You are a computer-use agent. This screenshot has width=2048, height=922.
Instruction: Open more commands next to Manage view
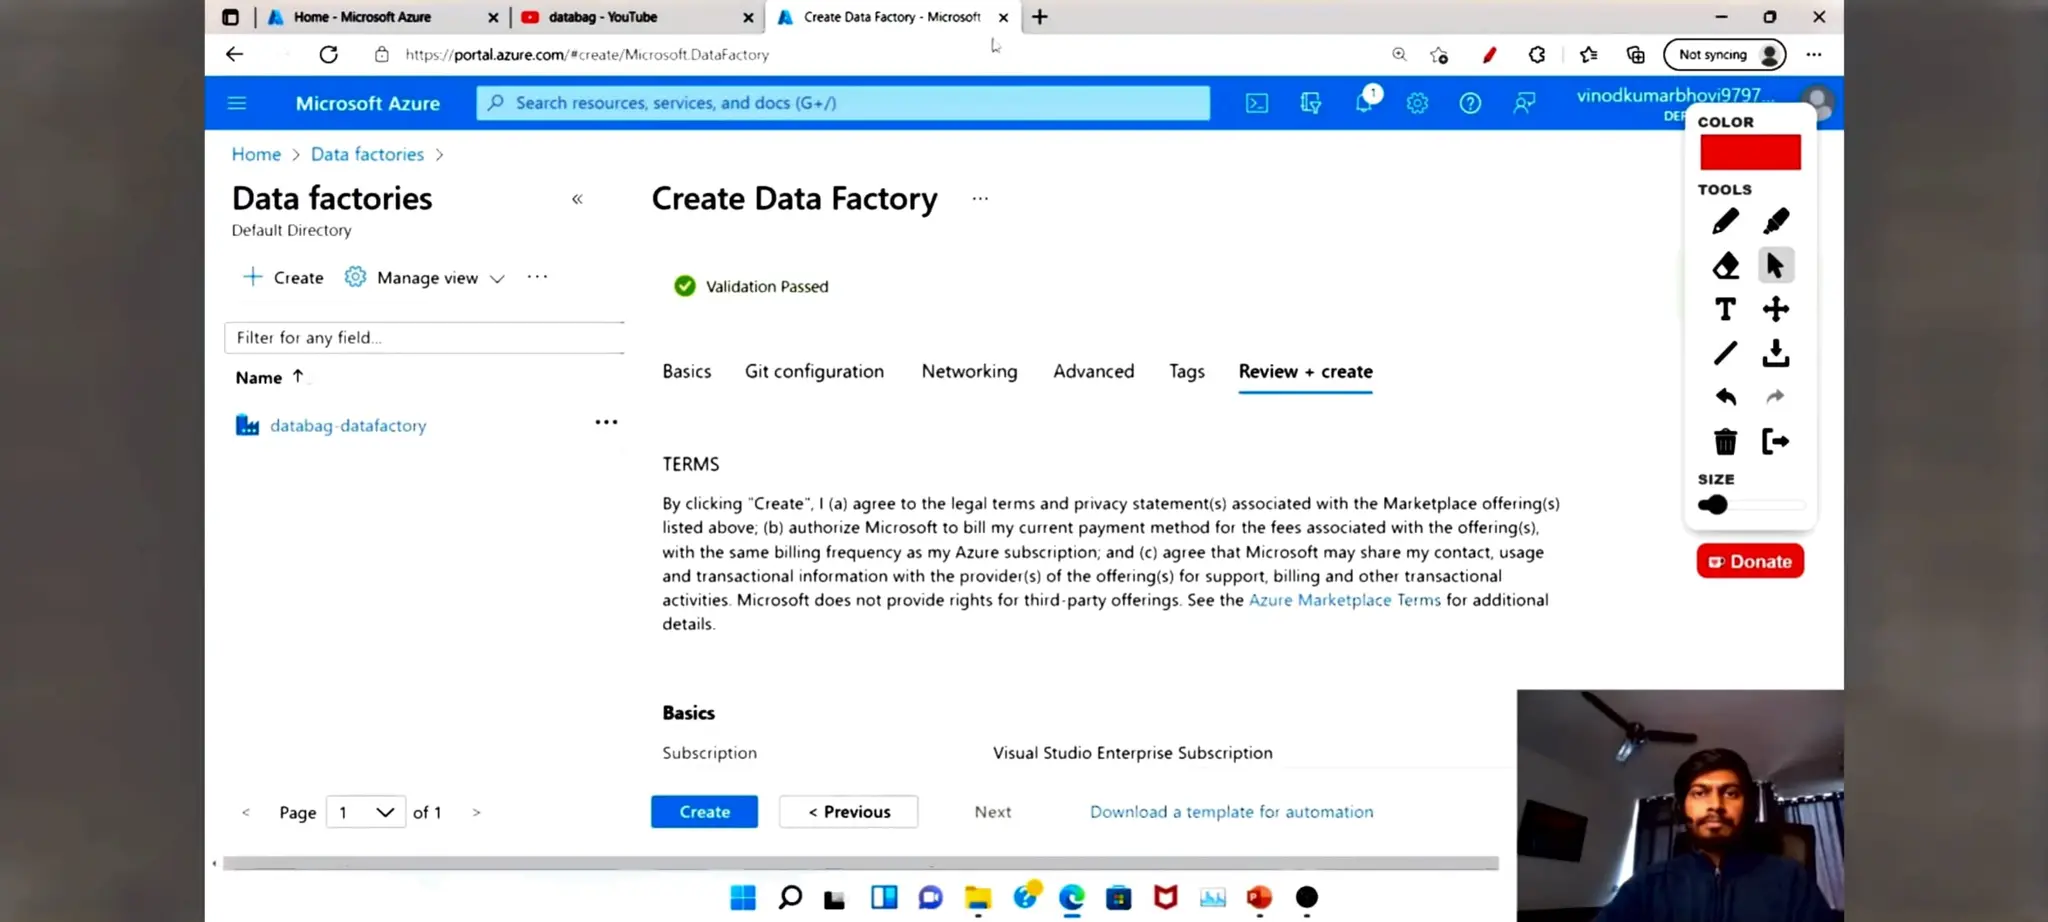tap(537, 277)
